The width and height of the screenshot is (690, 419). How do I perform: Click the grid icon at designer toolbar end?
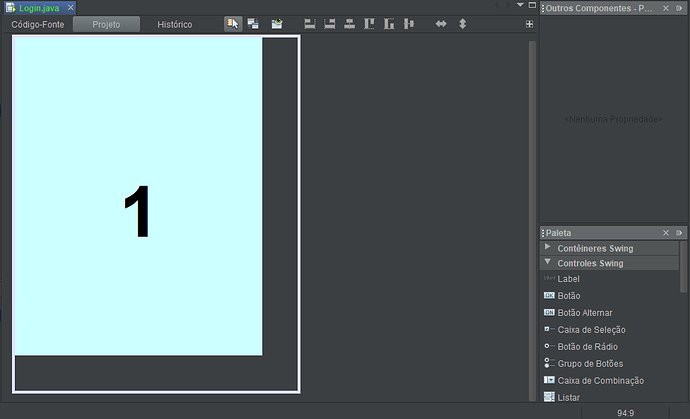[x=529, y=24]
